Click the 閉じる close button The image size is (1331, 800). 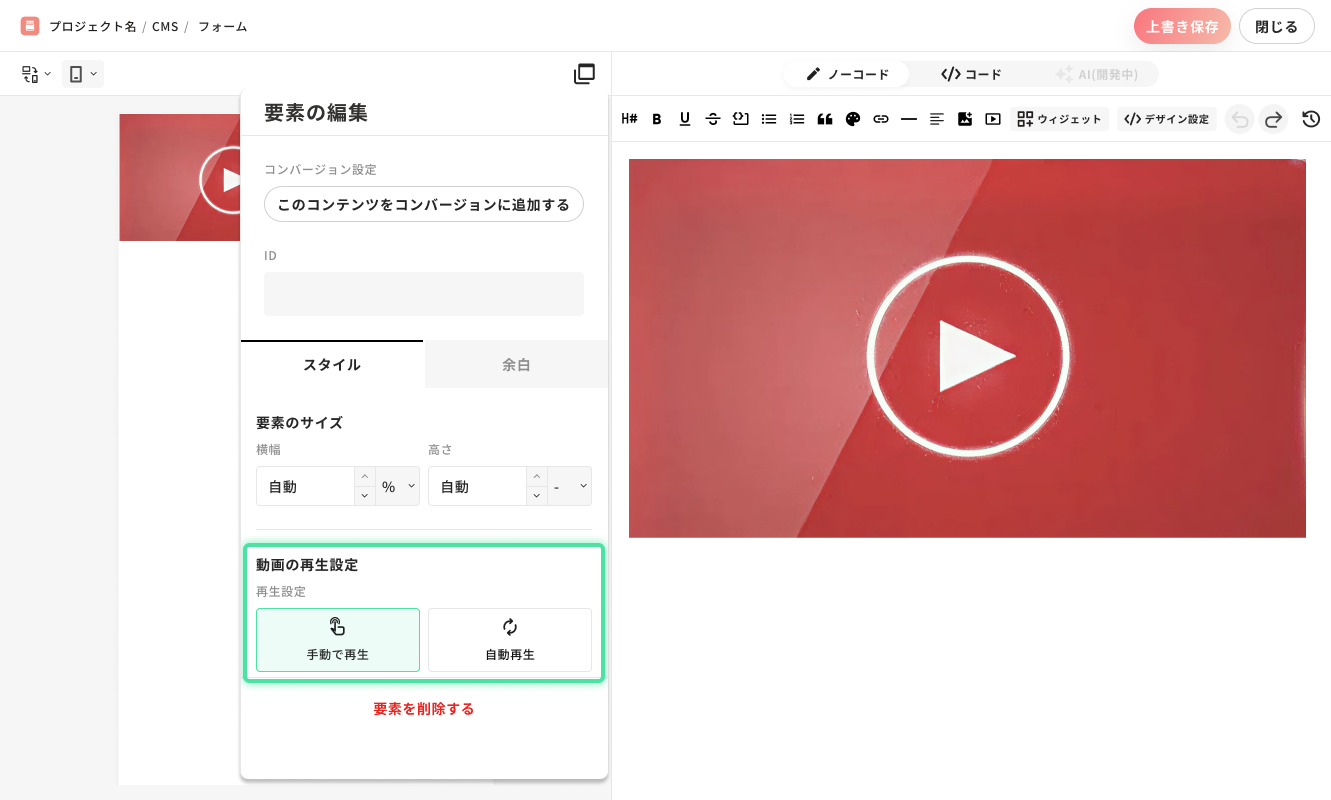1277,26
